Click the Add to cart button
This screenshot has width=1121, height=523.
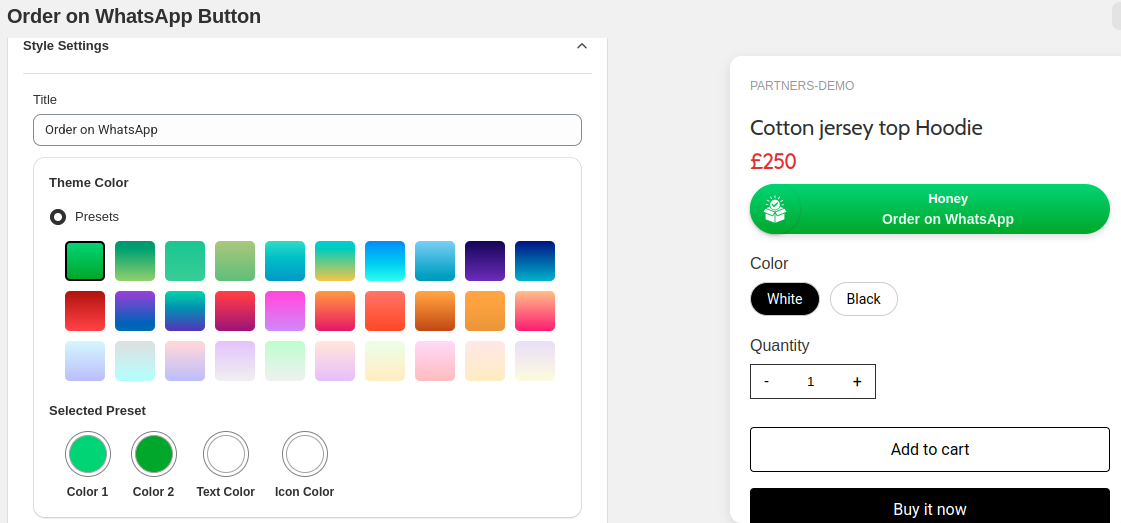click(x=929, y=449)
